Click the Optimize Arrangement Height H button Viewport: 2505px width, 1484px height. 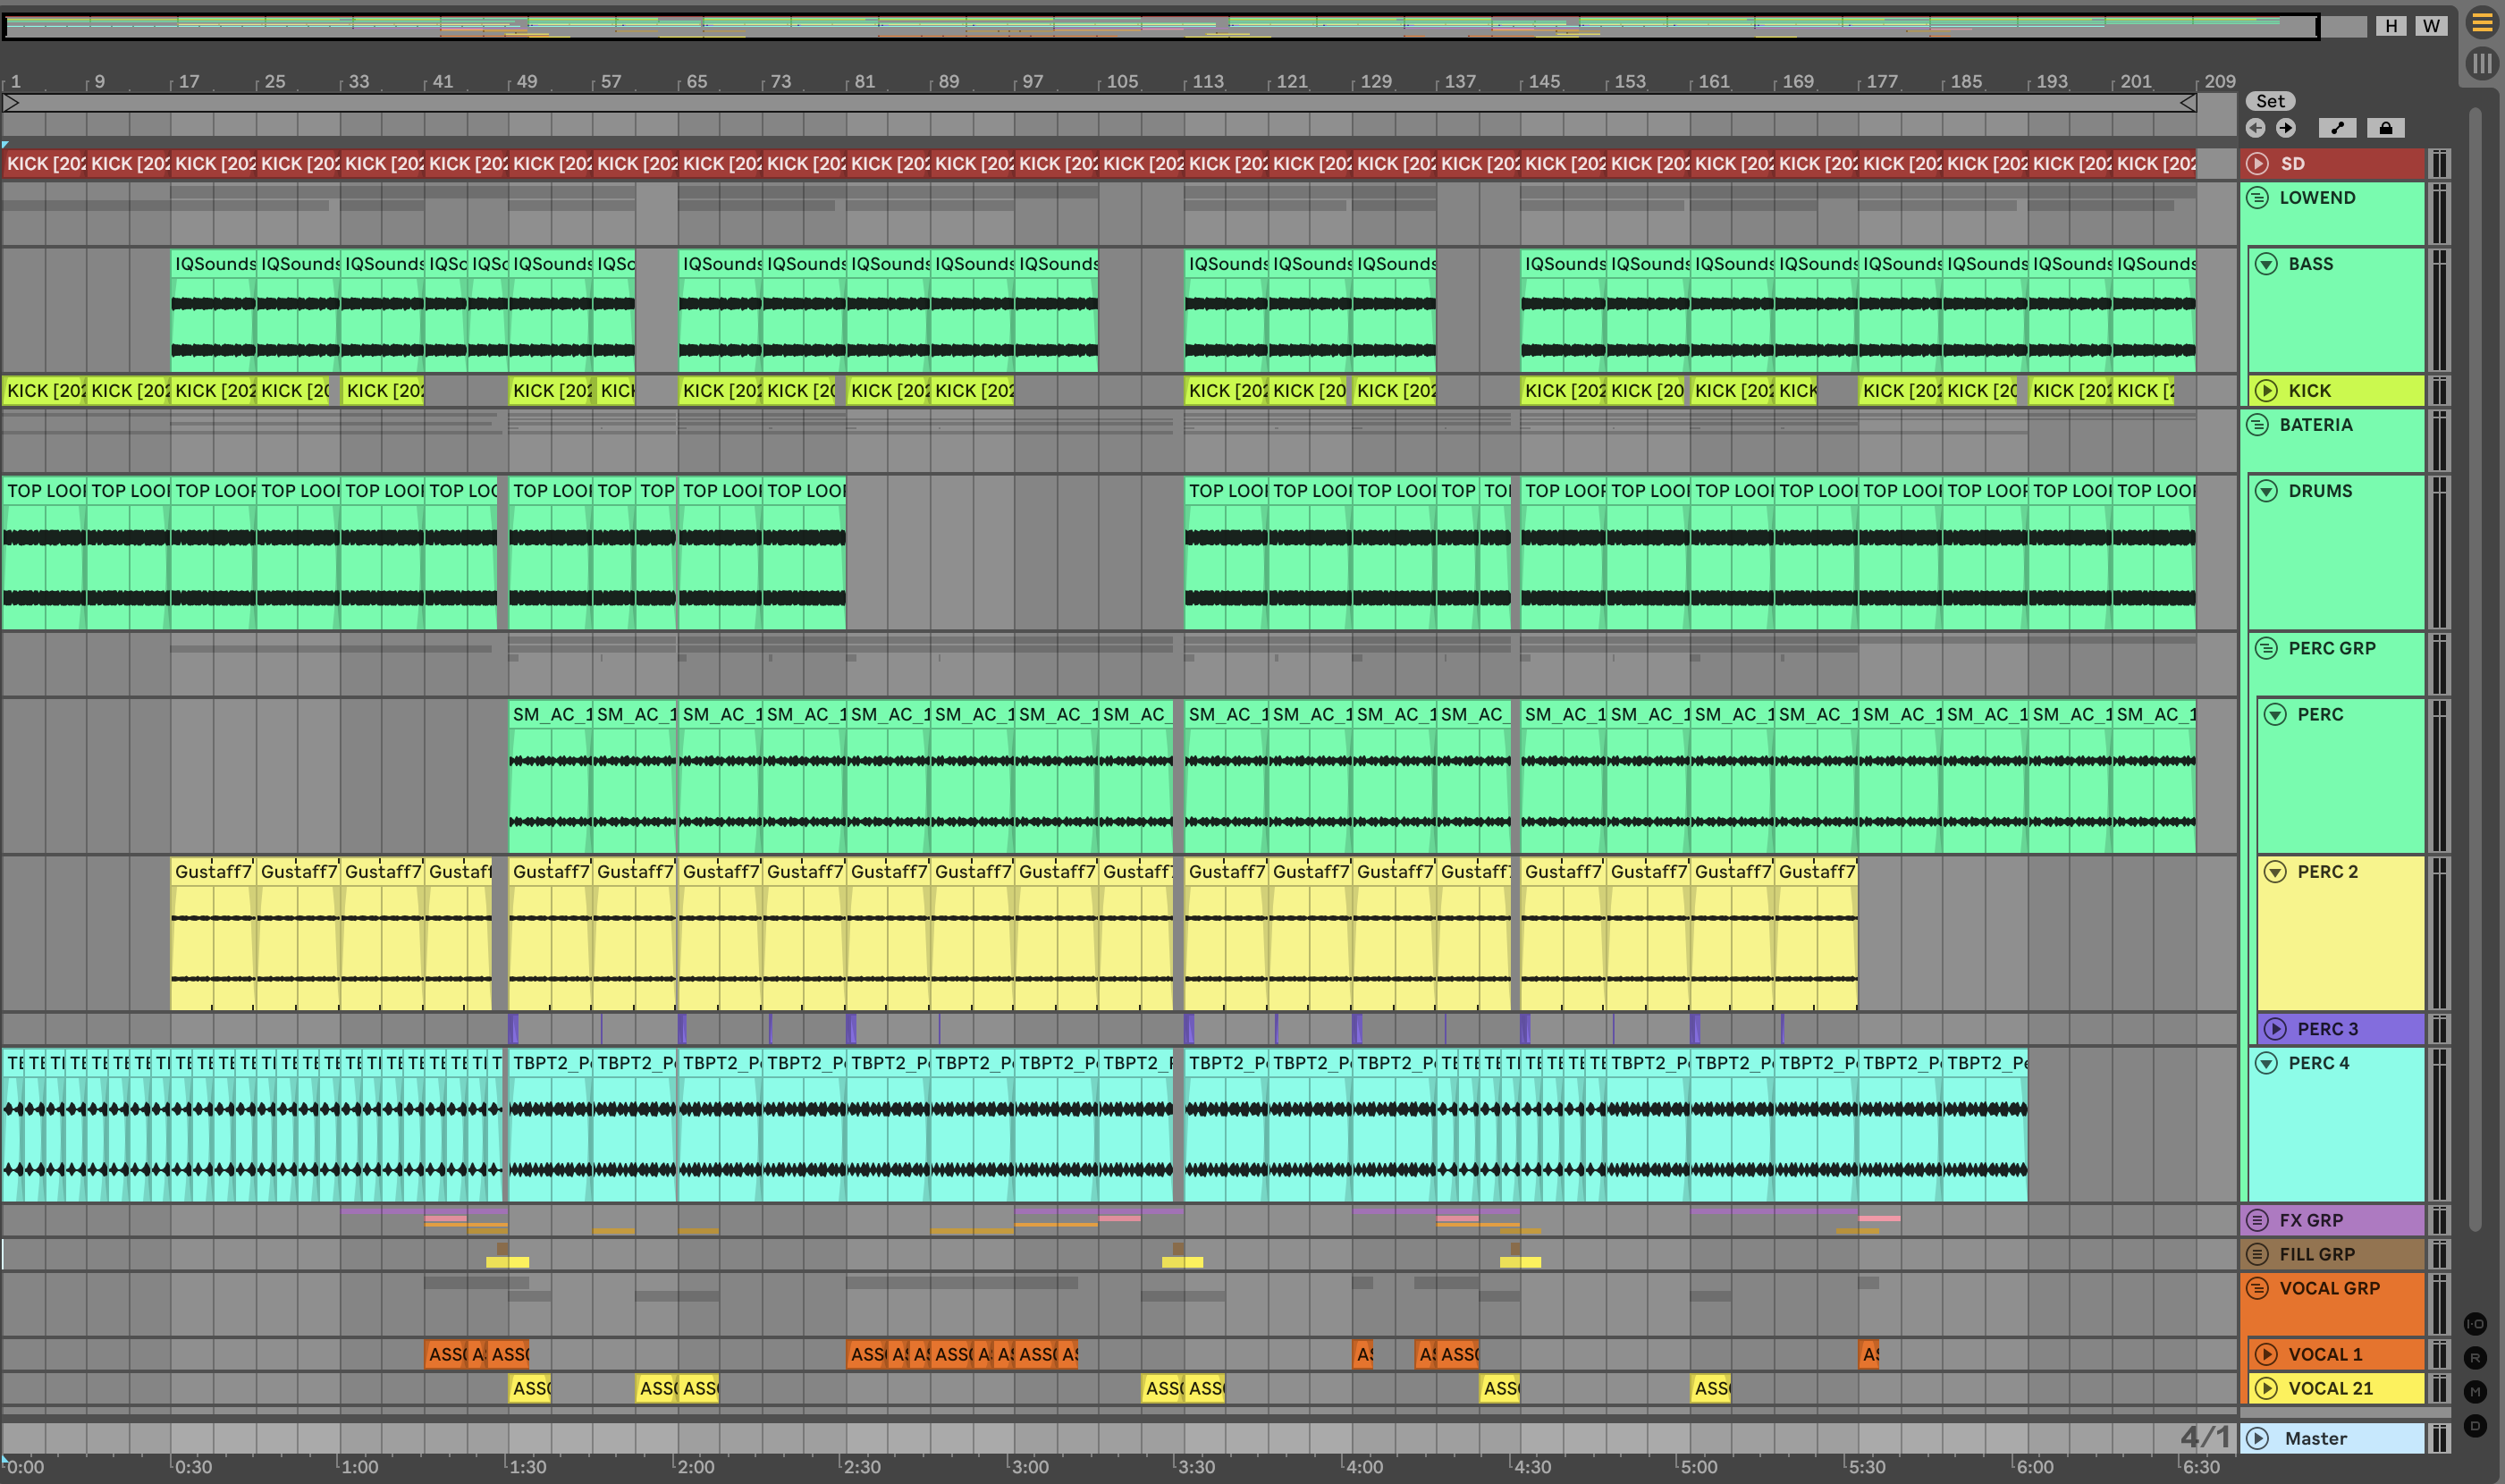[2391, 26]
